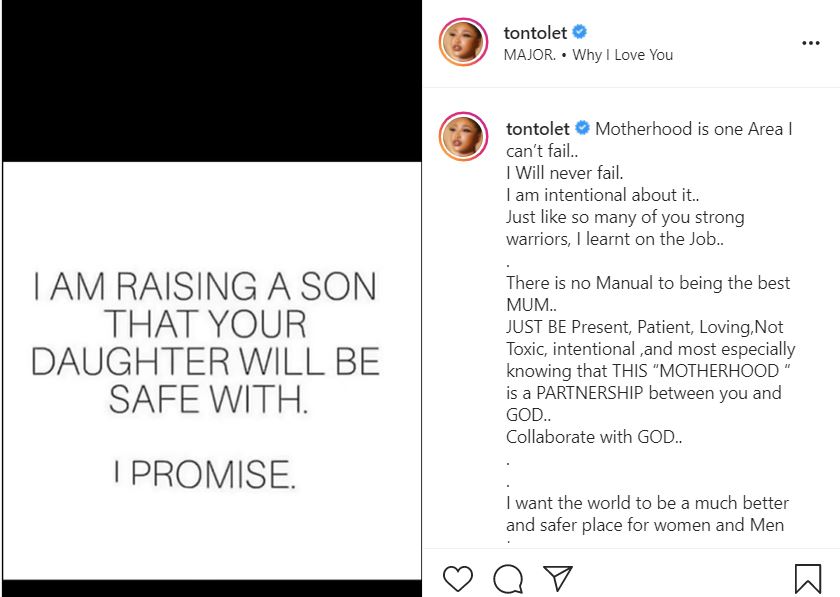Share the post via paper plane icon
This screenshot has height=597, width=840.
click(x=558, y=577)
